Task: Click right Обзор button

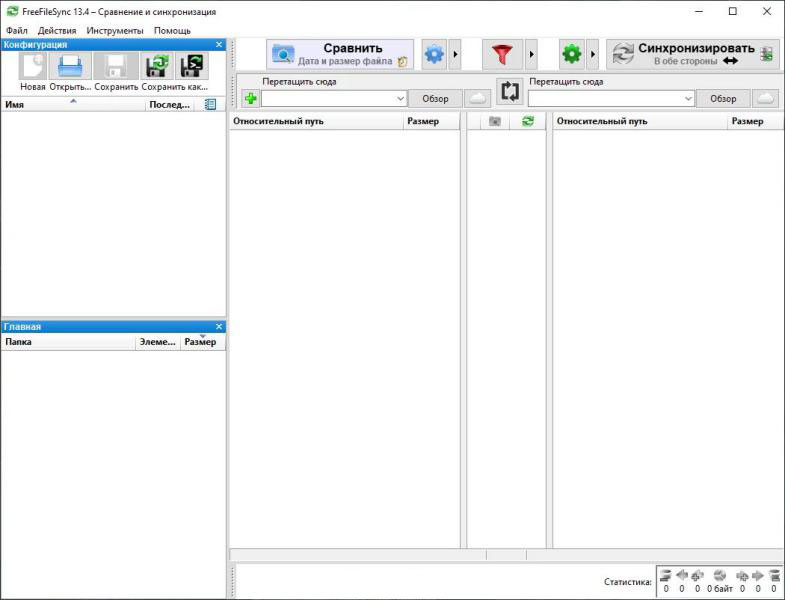Action: click(723, 99)
